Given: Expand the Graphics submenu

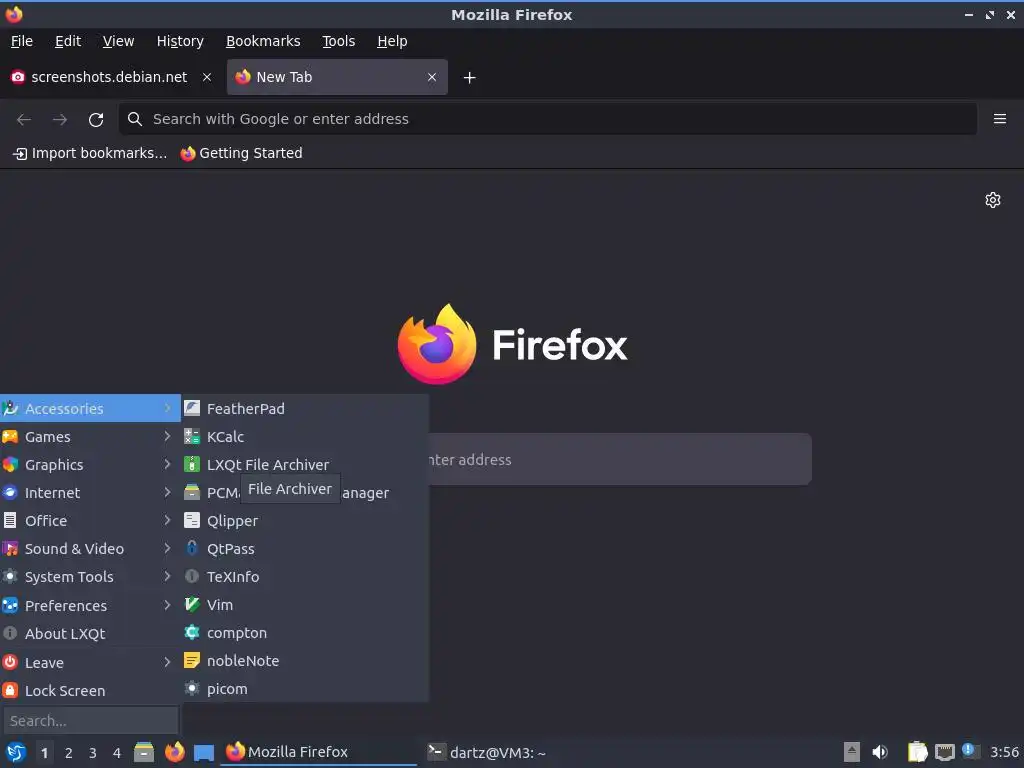Looking at the screenshot, I should (x=90, y=464).
